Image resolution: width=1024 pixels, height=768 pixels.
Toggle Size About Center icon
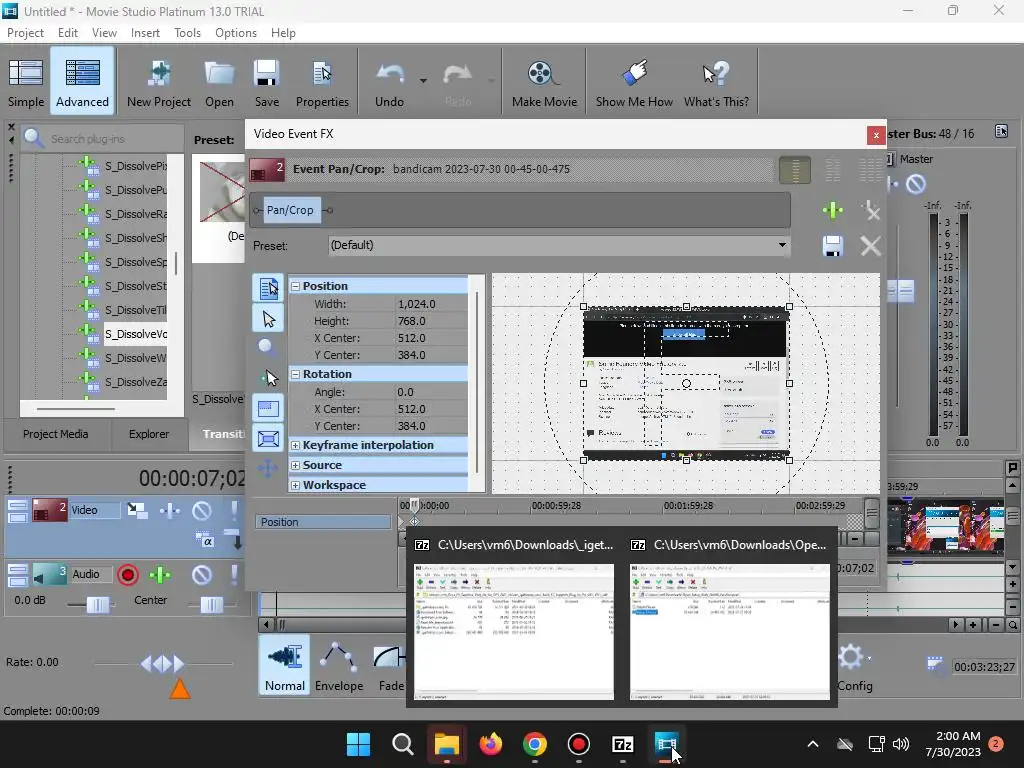[x=268, y=439]
